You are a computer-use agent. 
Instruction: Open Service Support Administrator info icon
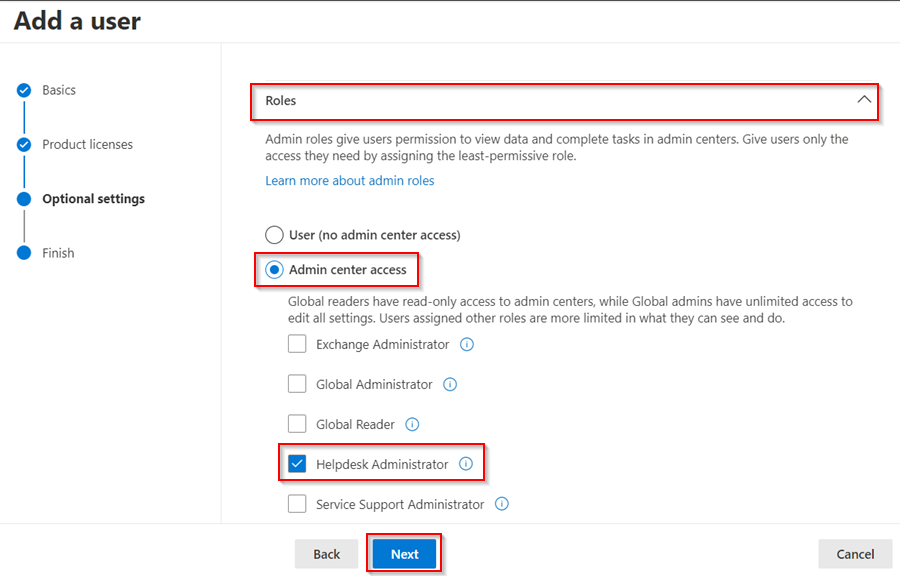tap(502, 504)
